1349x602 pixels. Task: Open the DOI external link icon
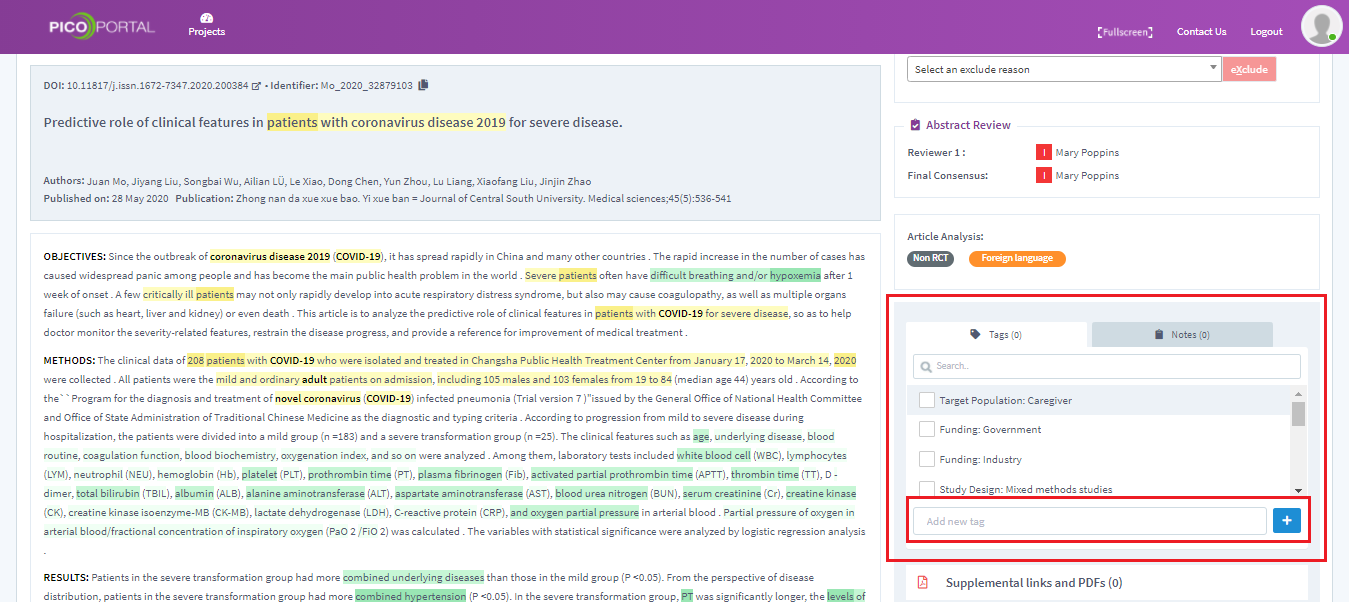point(256,86)
